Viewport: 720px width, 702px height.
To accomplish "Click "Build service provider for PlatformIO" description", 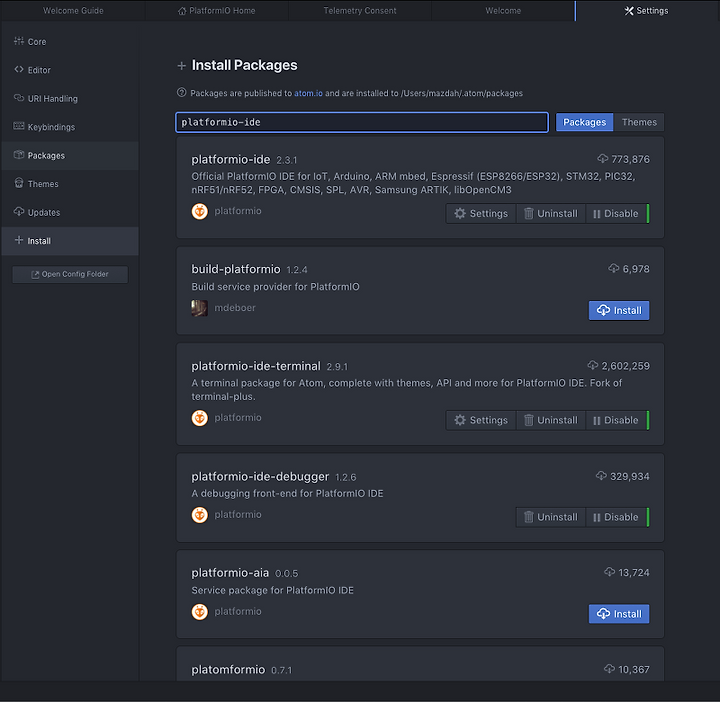I will (276, 287).
